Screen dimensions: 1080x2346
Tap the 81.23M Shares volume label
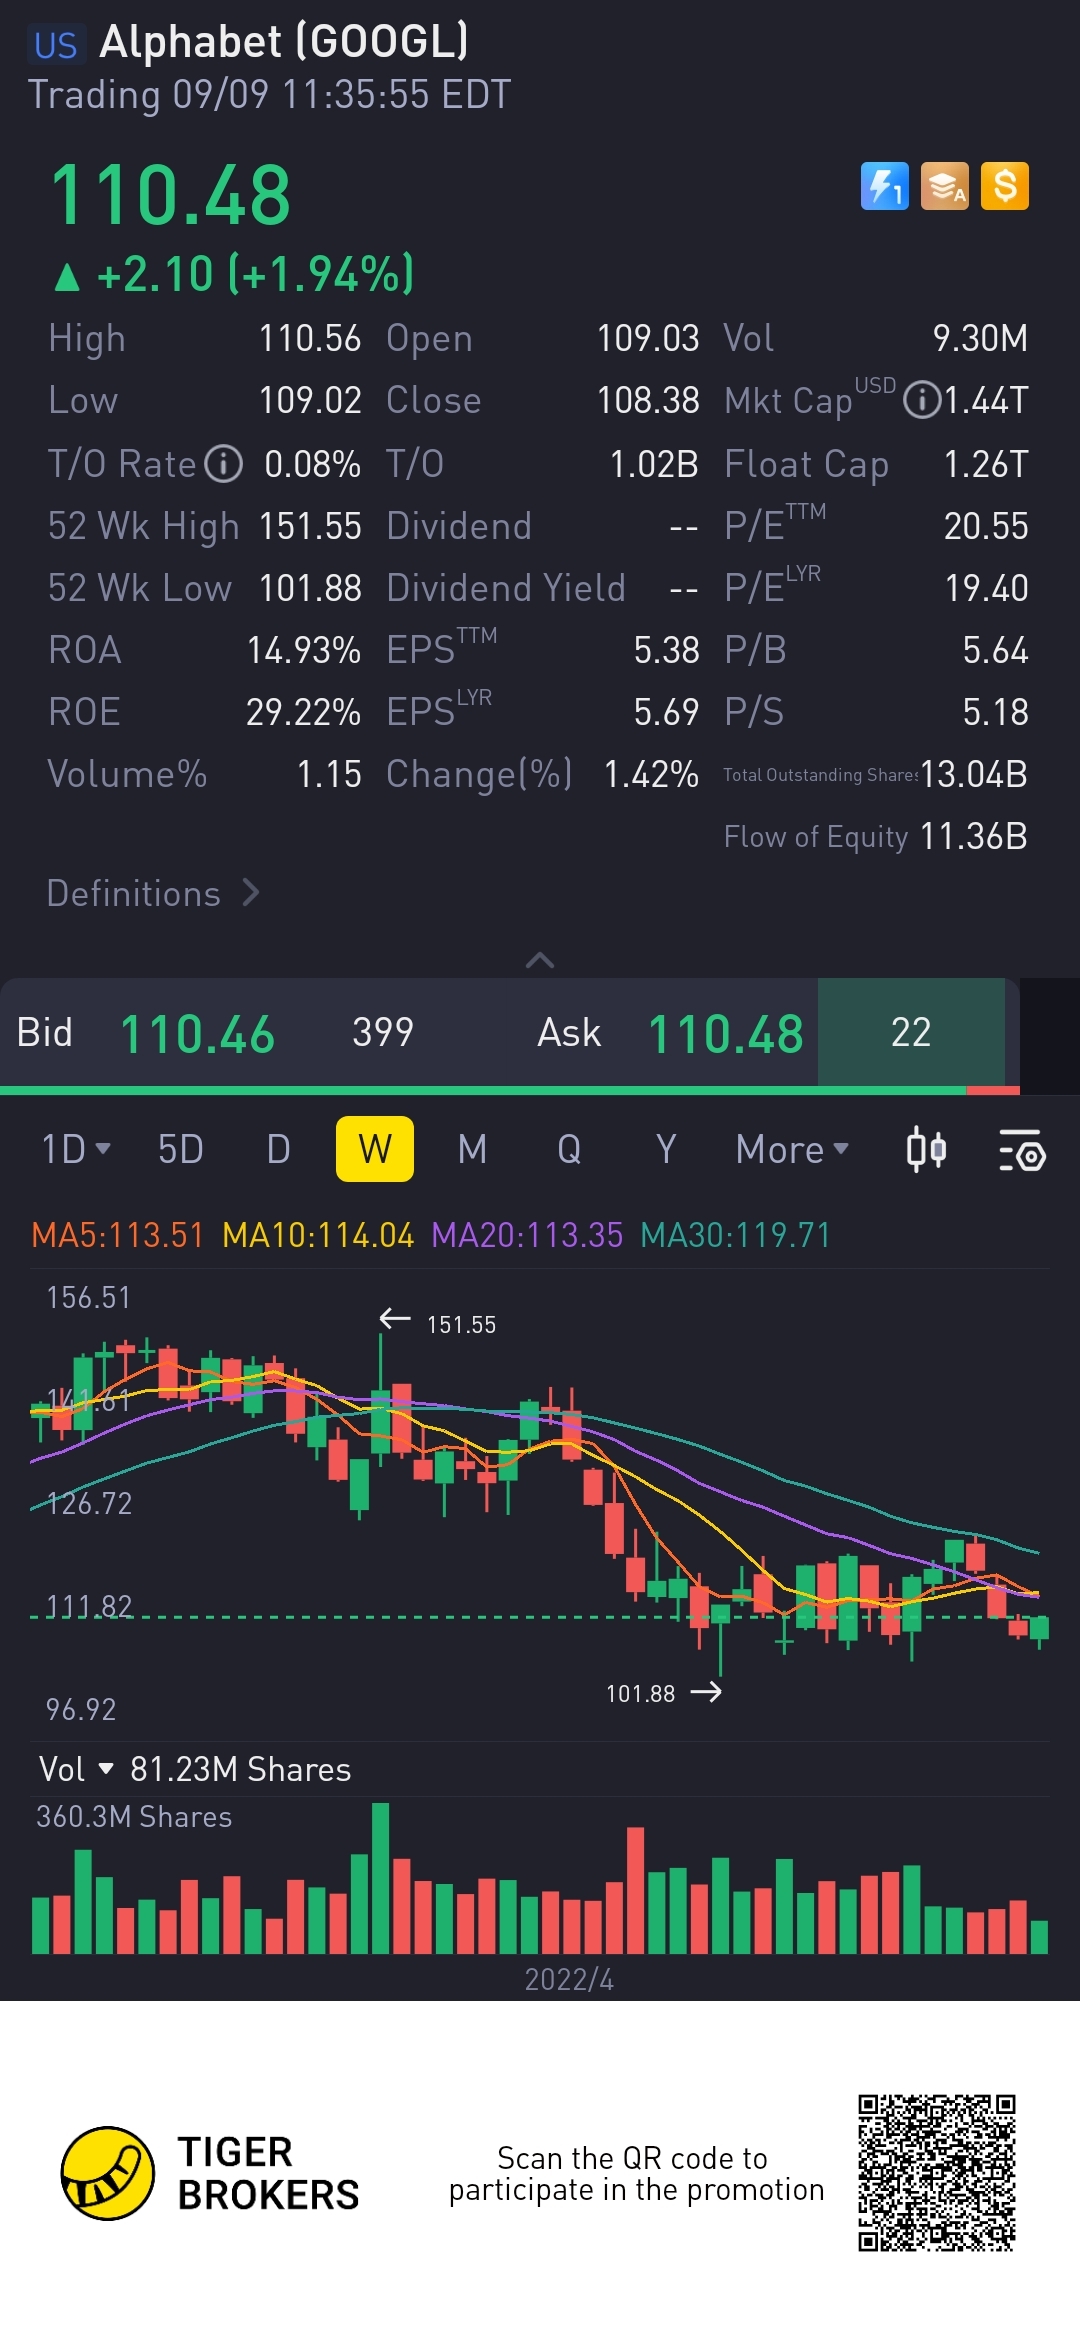click(x=241, y=1769)
